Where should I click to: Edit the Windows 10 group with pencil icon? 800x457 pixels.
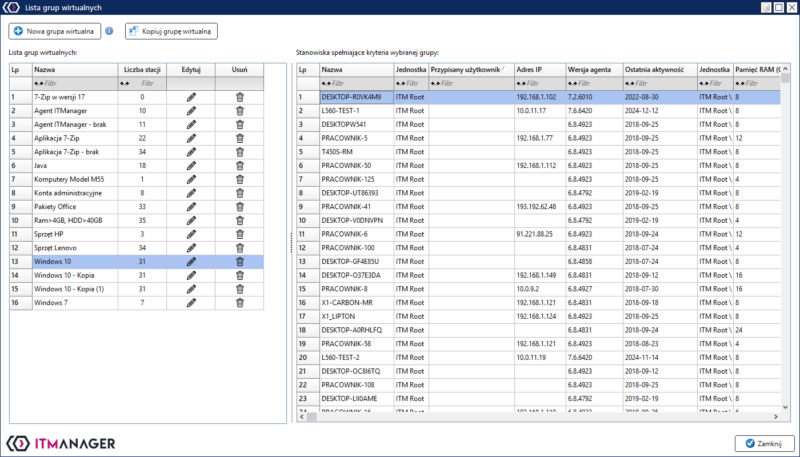click(x=191, y=261)
